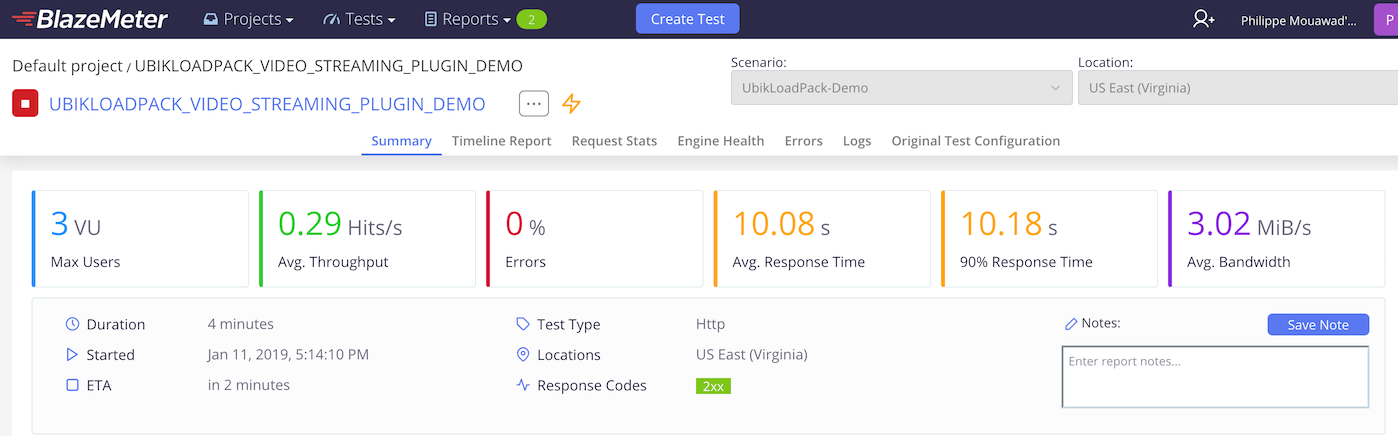Open the Tests menu
This screenshot has height=436, width=1398.
coord(359,19)
